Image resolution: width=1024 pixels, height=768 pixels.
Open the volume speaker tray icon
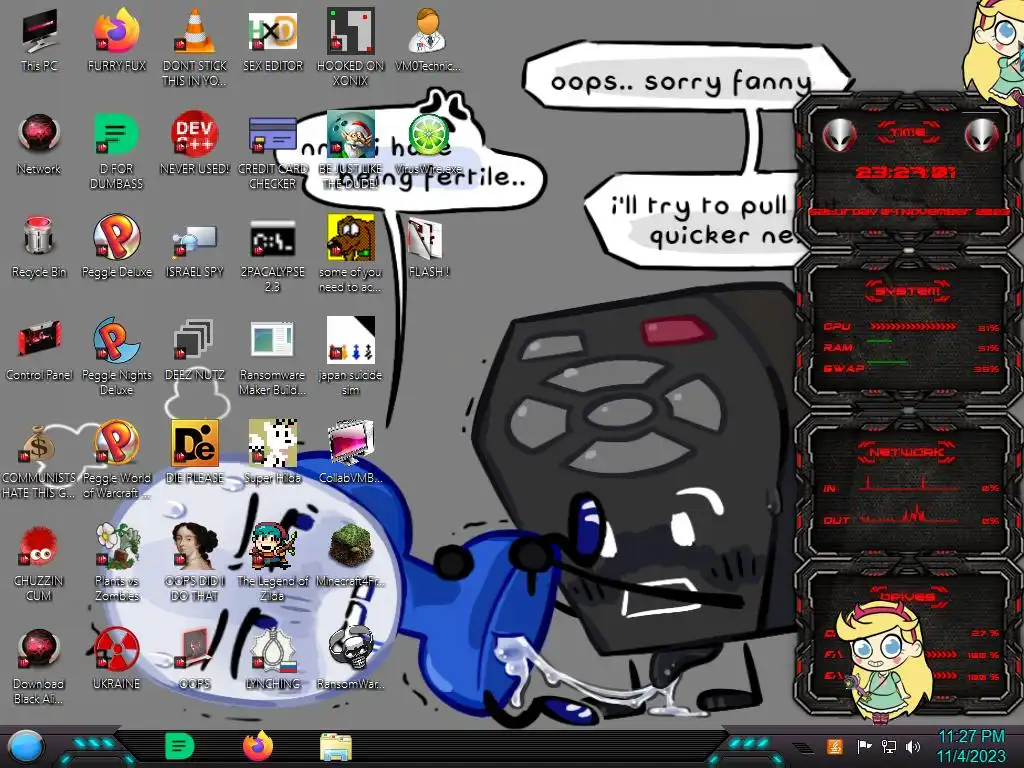click(913, 746)
